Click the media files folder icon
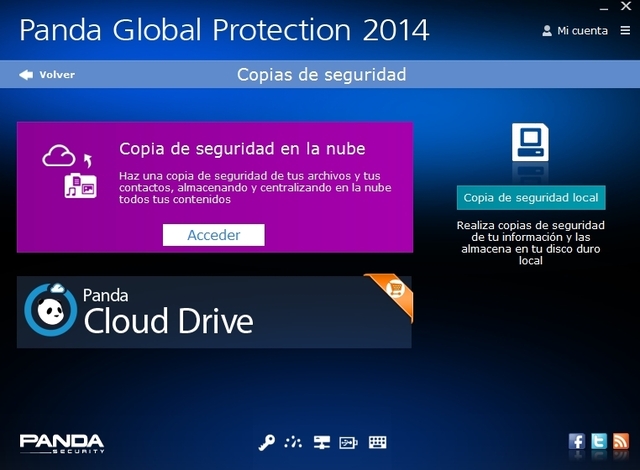The image size is (640, 470). pos(80,186)
